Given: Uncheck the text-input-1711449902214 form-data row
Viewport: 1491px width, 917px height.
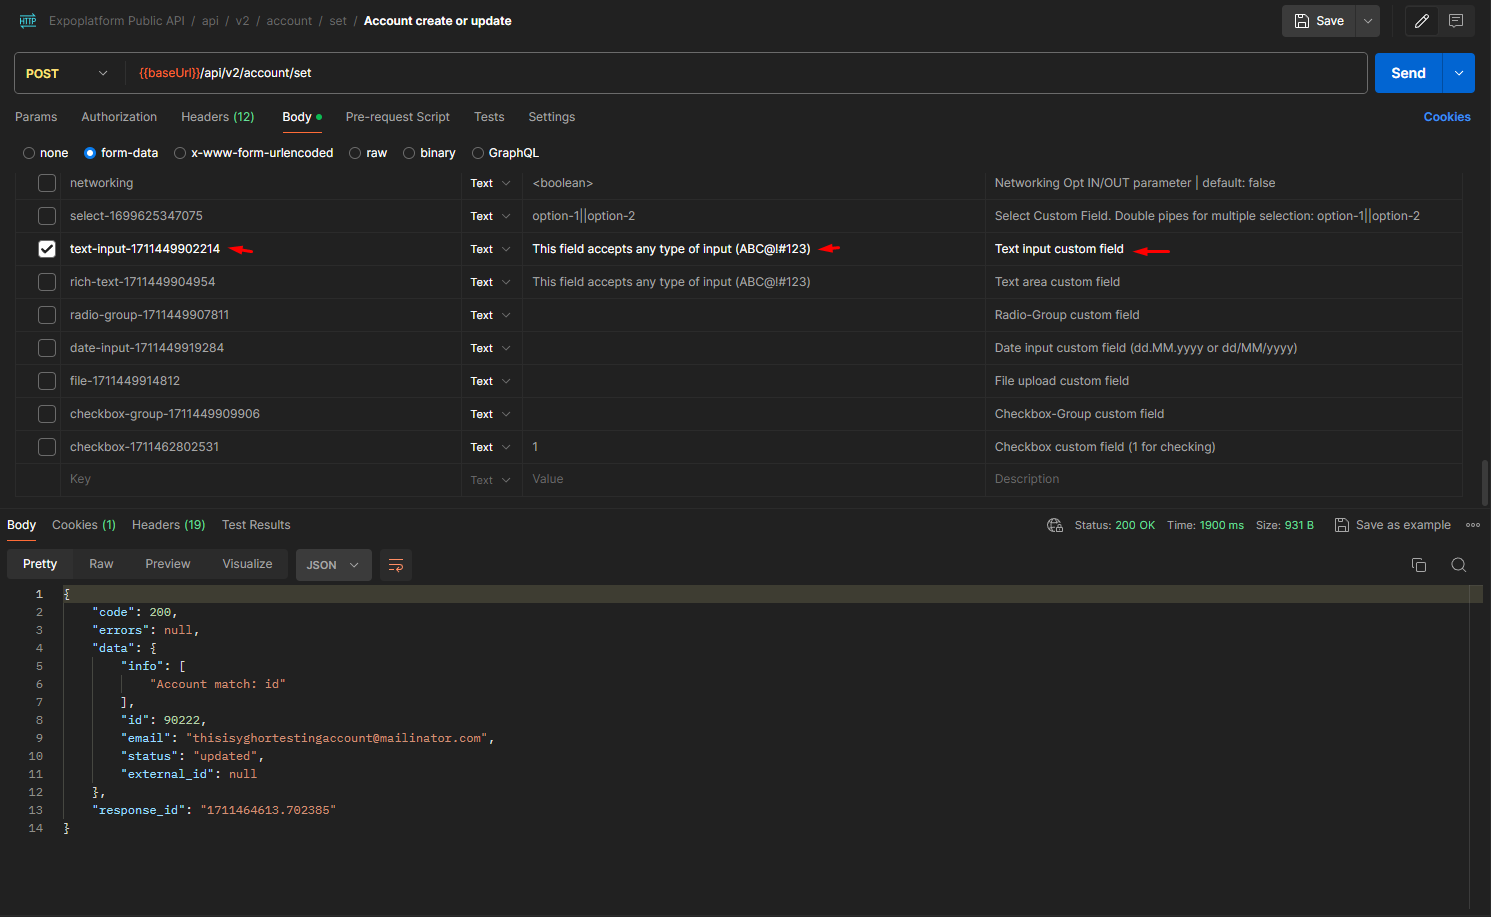Looking at the screenshot, I should (x=46, y=248).
